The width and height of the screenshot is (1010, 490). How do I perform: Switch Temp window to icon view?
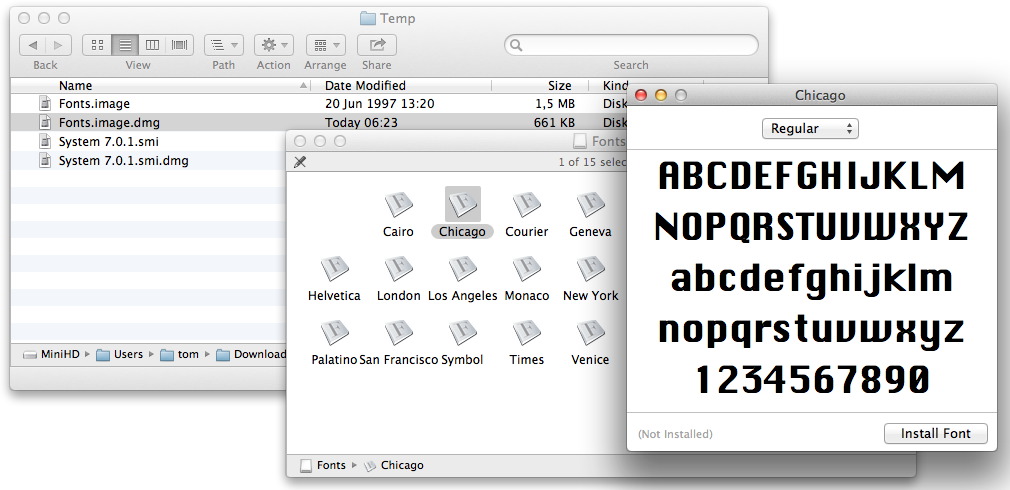(97, 45)
